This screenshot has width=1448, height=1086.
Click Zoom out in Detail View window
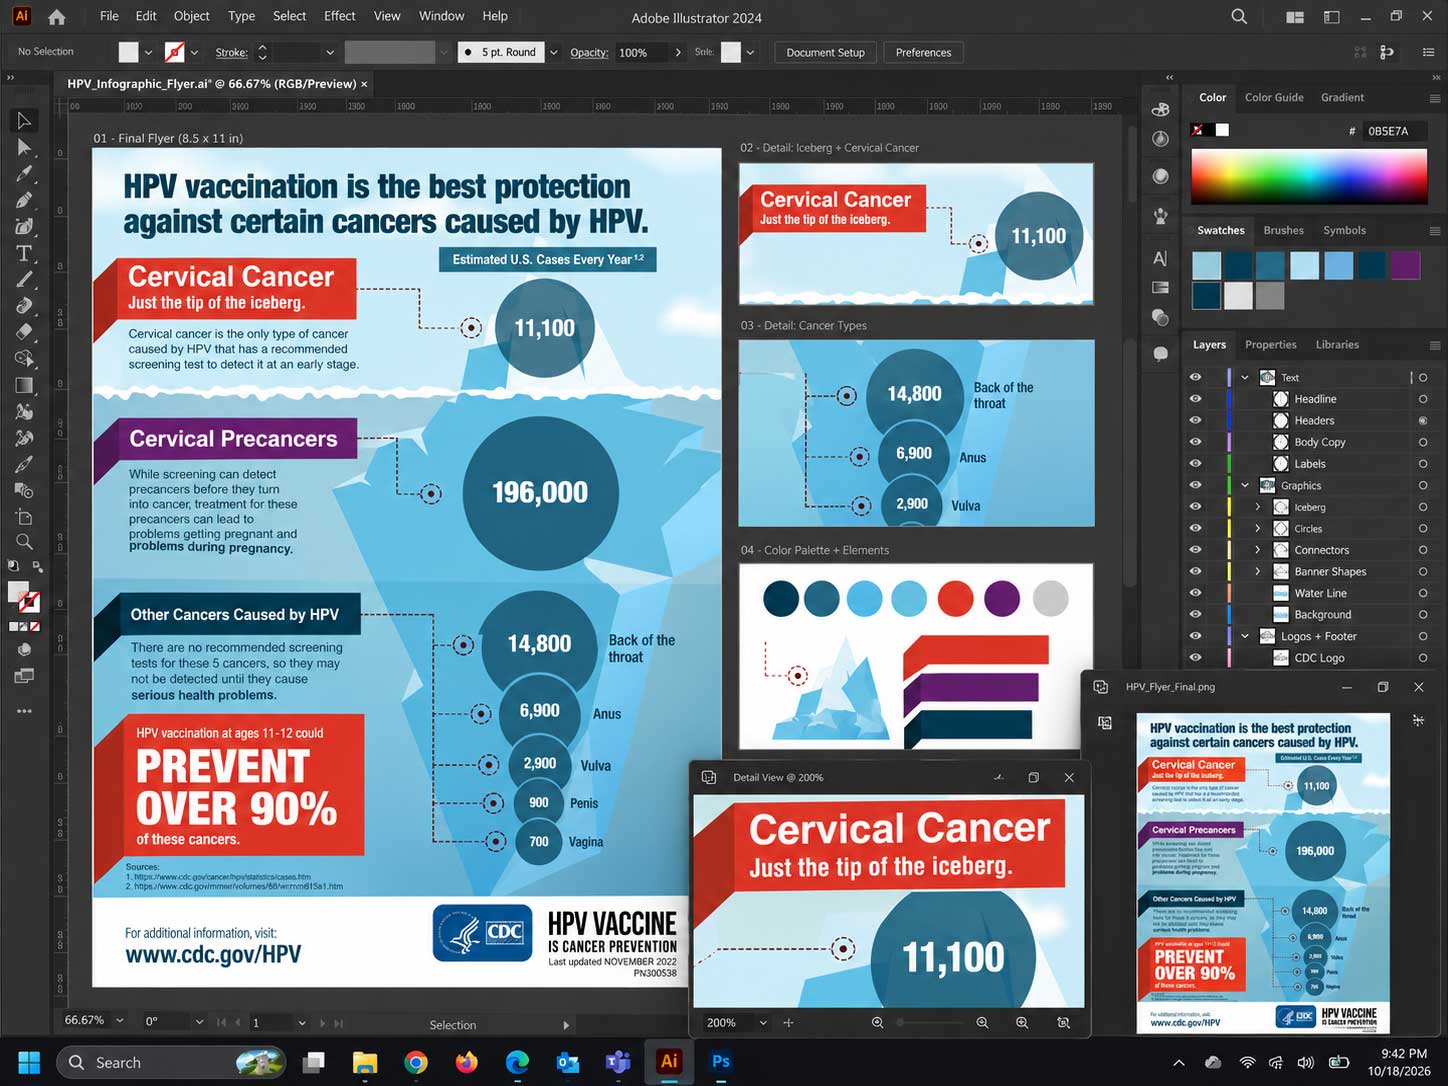point(877,1023)
